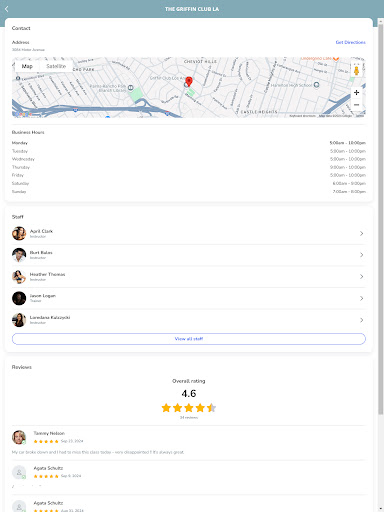Expand Heather Thomas staff entry chevron
This screenshot has width=384, height=512.
click(361, 276)
